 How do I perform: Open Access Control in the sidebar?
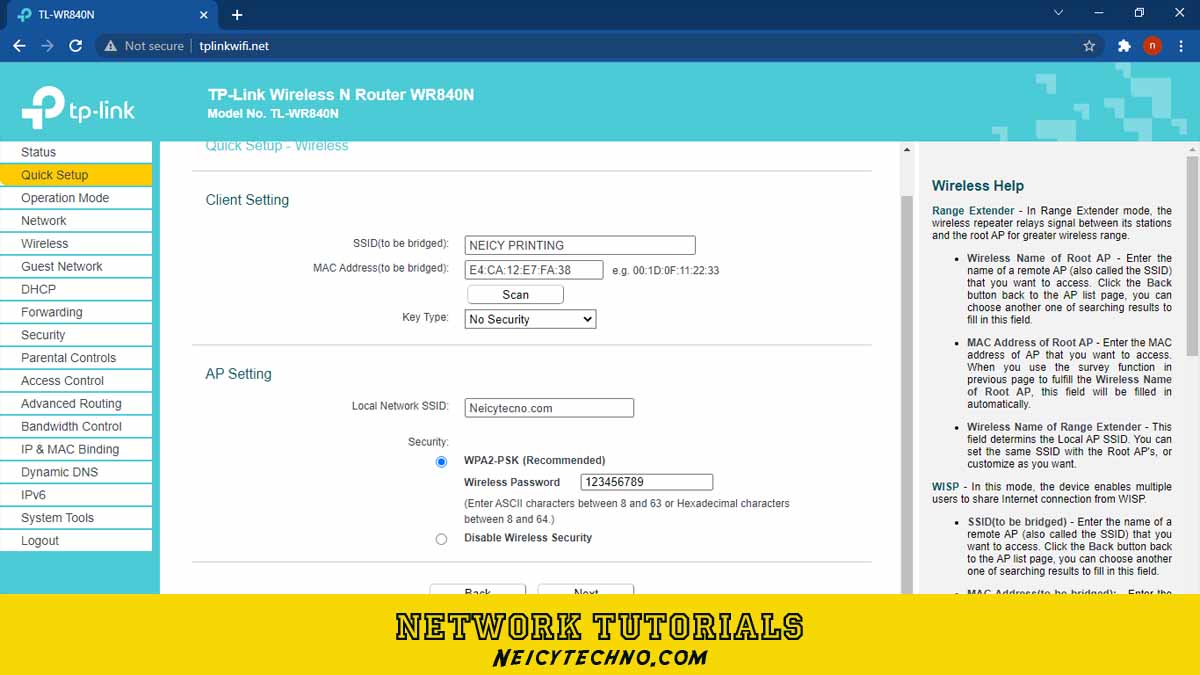coord(76,381)
